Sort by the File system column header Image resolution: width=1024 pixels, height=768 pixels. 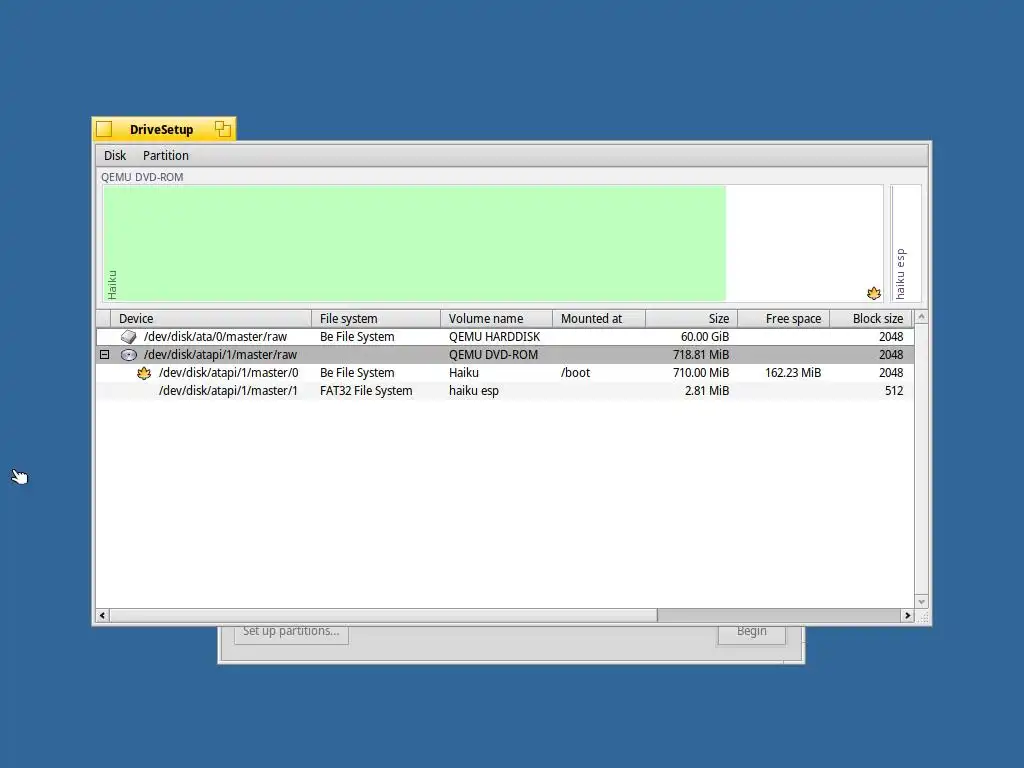[x=376, y=319]
